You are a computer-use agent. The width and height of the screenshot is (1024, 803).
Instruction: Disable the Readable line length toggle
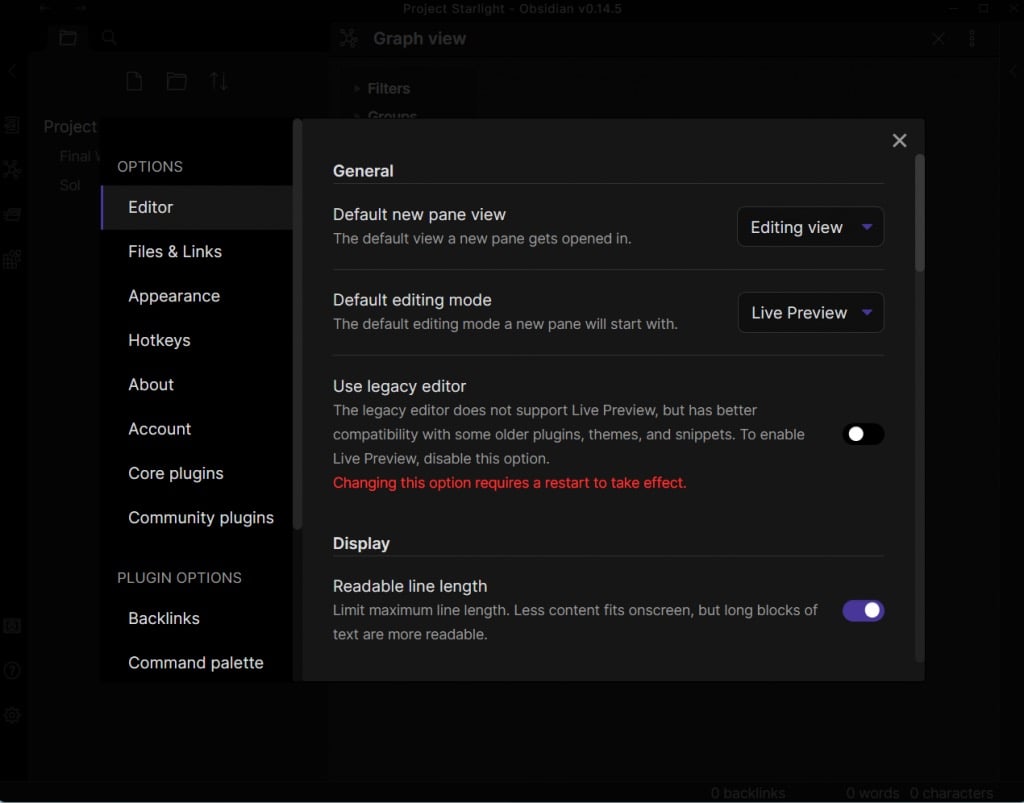pyautogui.click(x=863, y=610)
